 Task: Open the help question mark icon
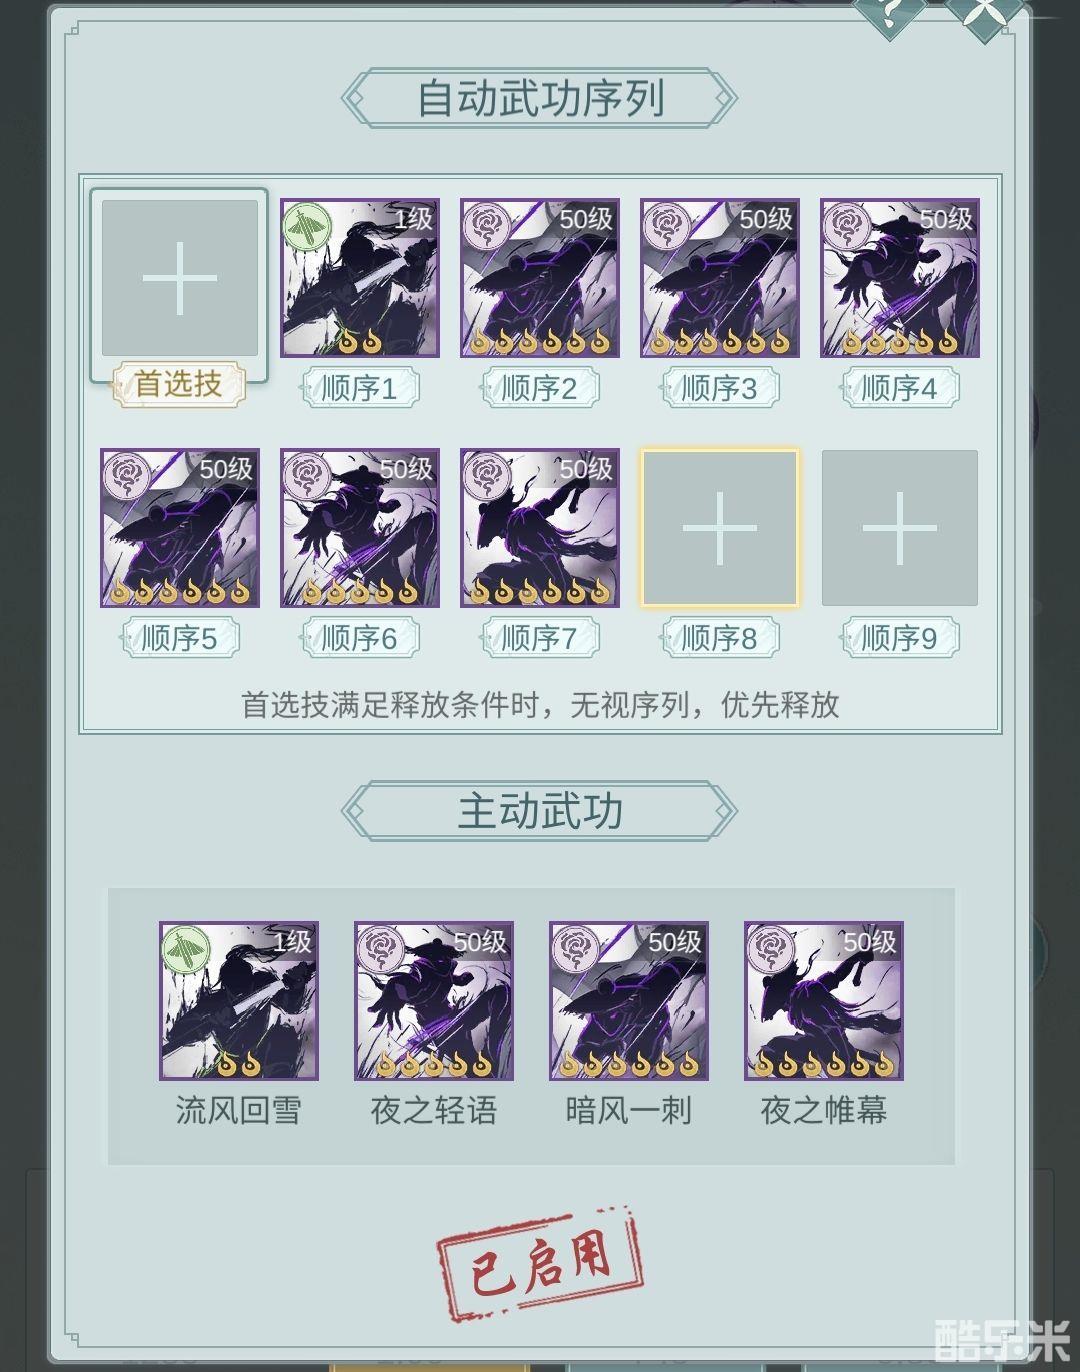coord(888,14)
